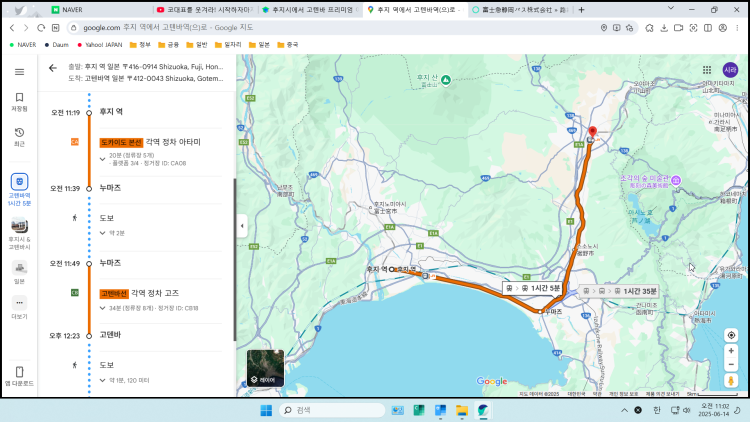Open the 후지시 & 고텐바시 sidebar thumbnail
This screenshot has height=422, width=750.
click(x=19, y=233)
